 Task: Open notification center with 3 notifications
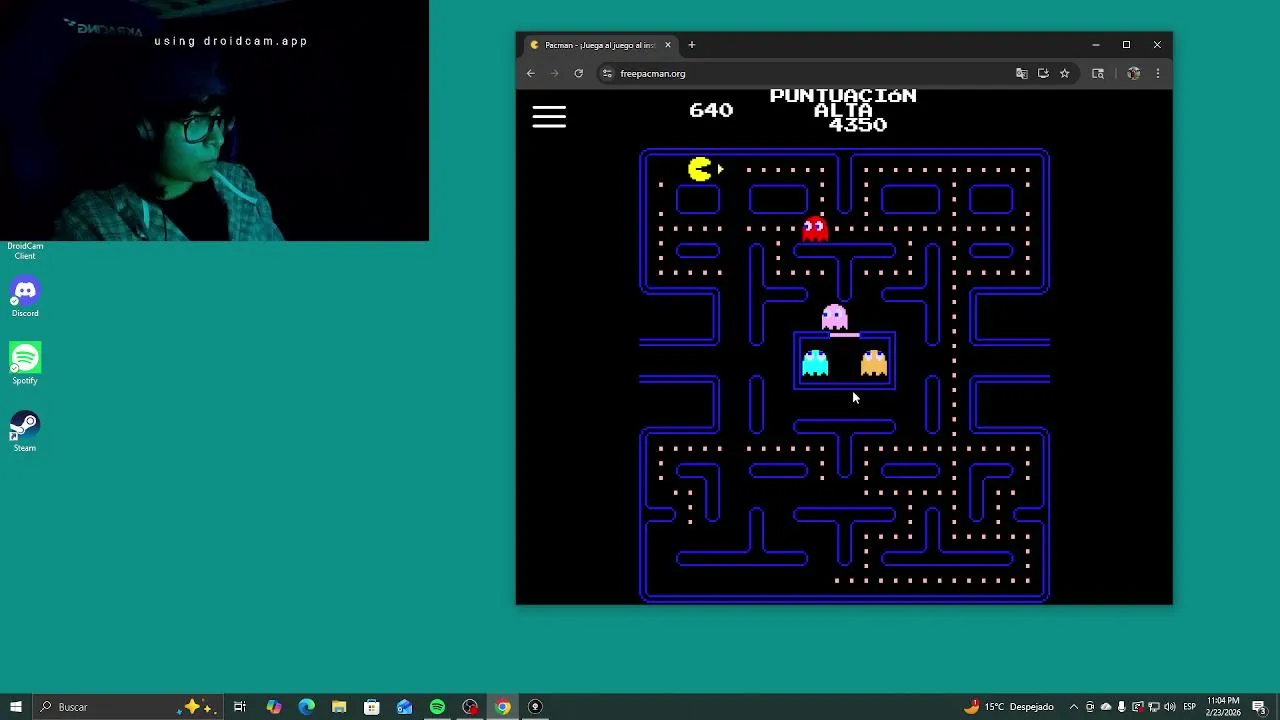point(1260,707)
